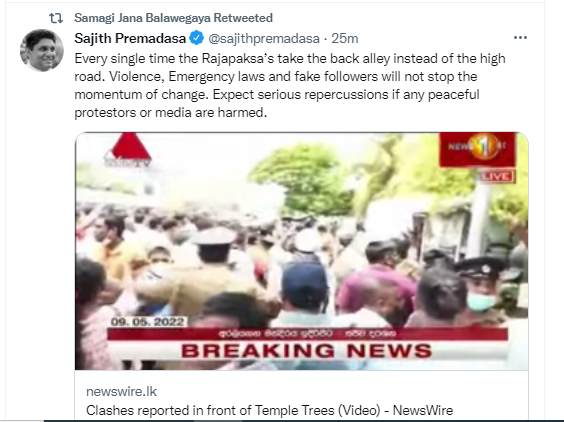
Task: Click the red Sinhala ticker bar
Action: coord(307,334)
